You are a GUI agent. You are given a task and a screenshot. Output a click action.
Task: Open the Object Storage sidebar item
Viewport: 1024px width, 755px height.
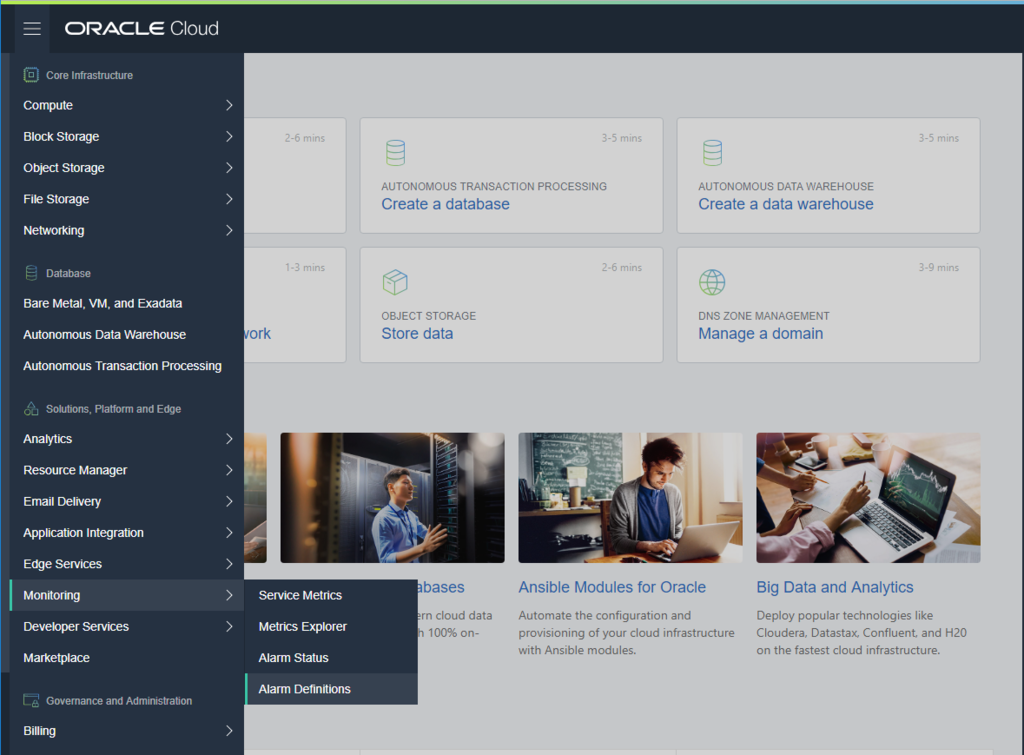127,168
